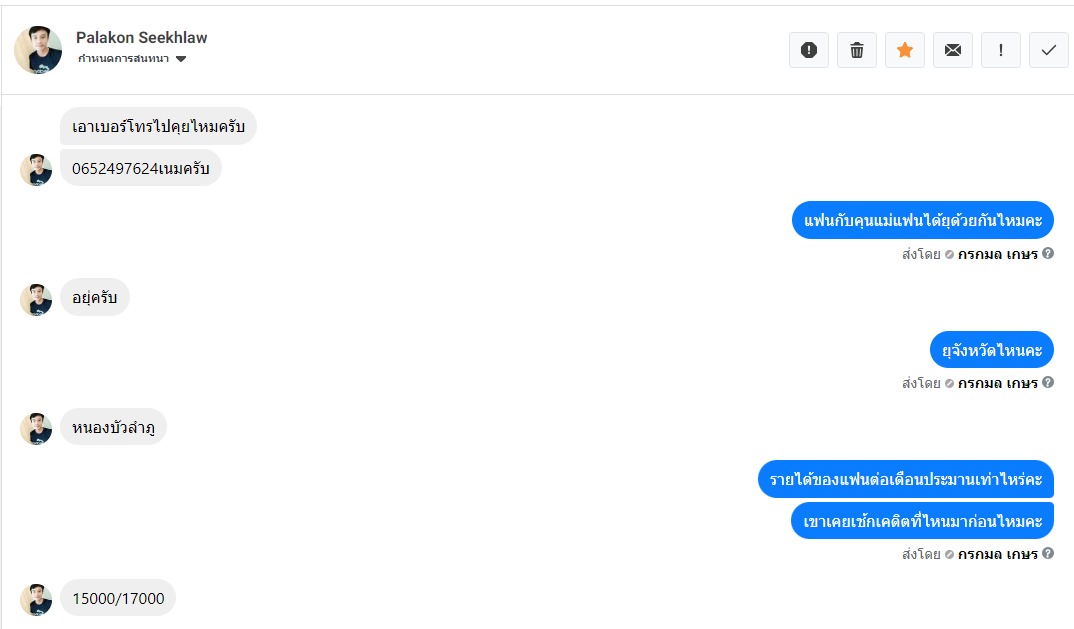Select the message bubble "0652497624เนมครับ"
The height and width of the screenshot is (629, 1074).
141,169
